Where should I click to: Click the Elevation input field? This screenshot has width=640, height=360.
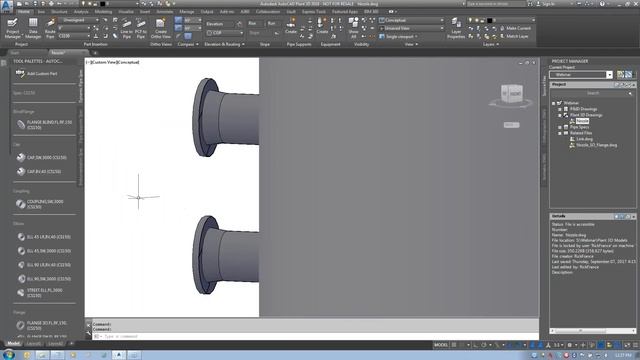tap(220, 24)
